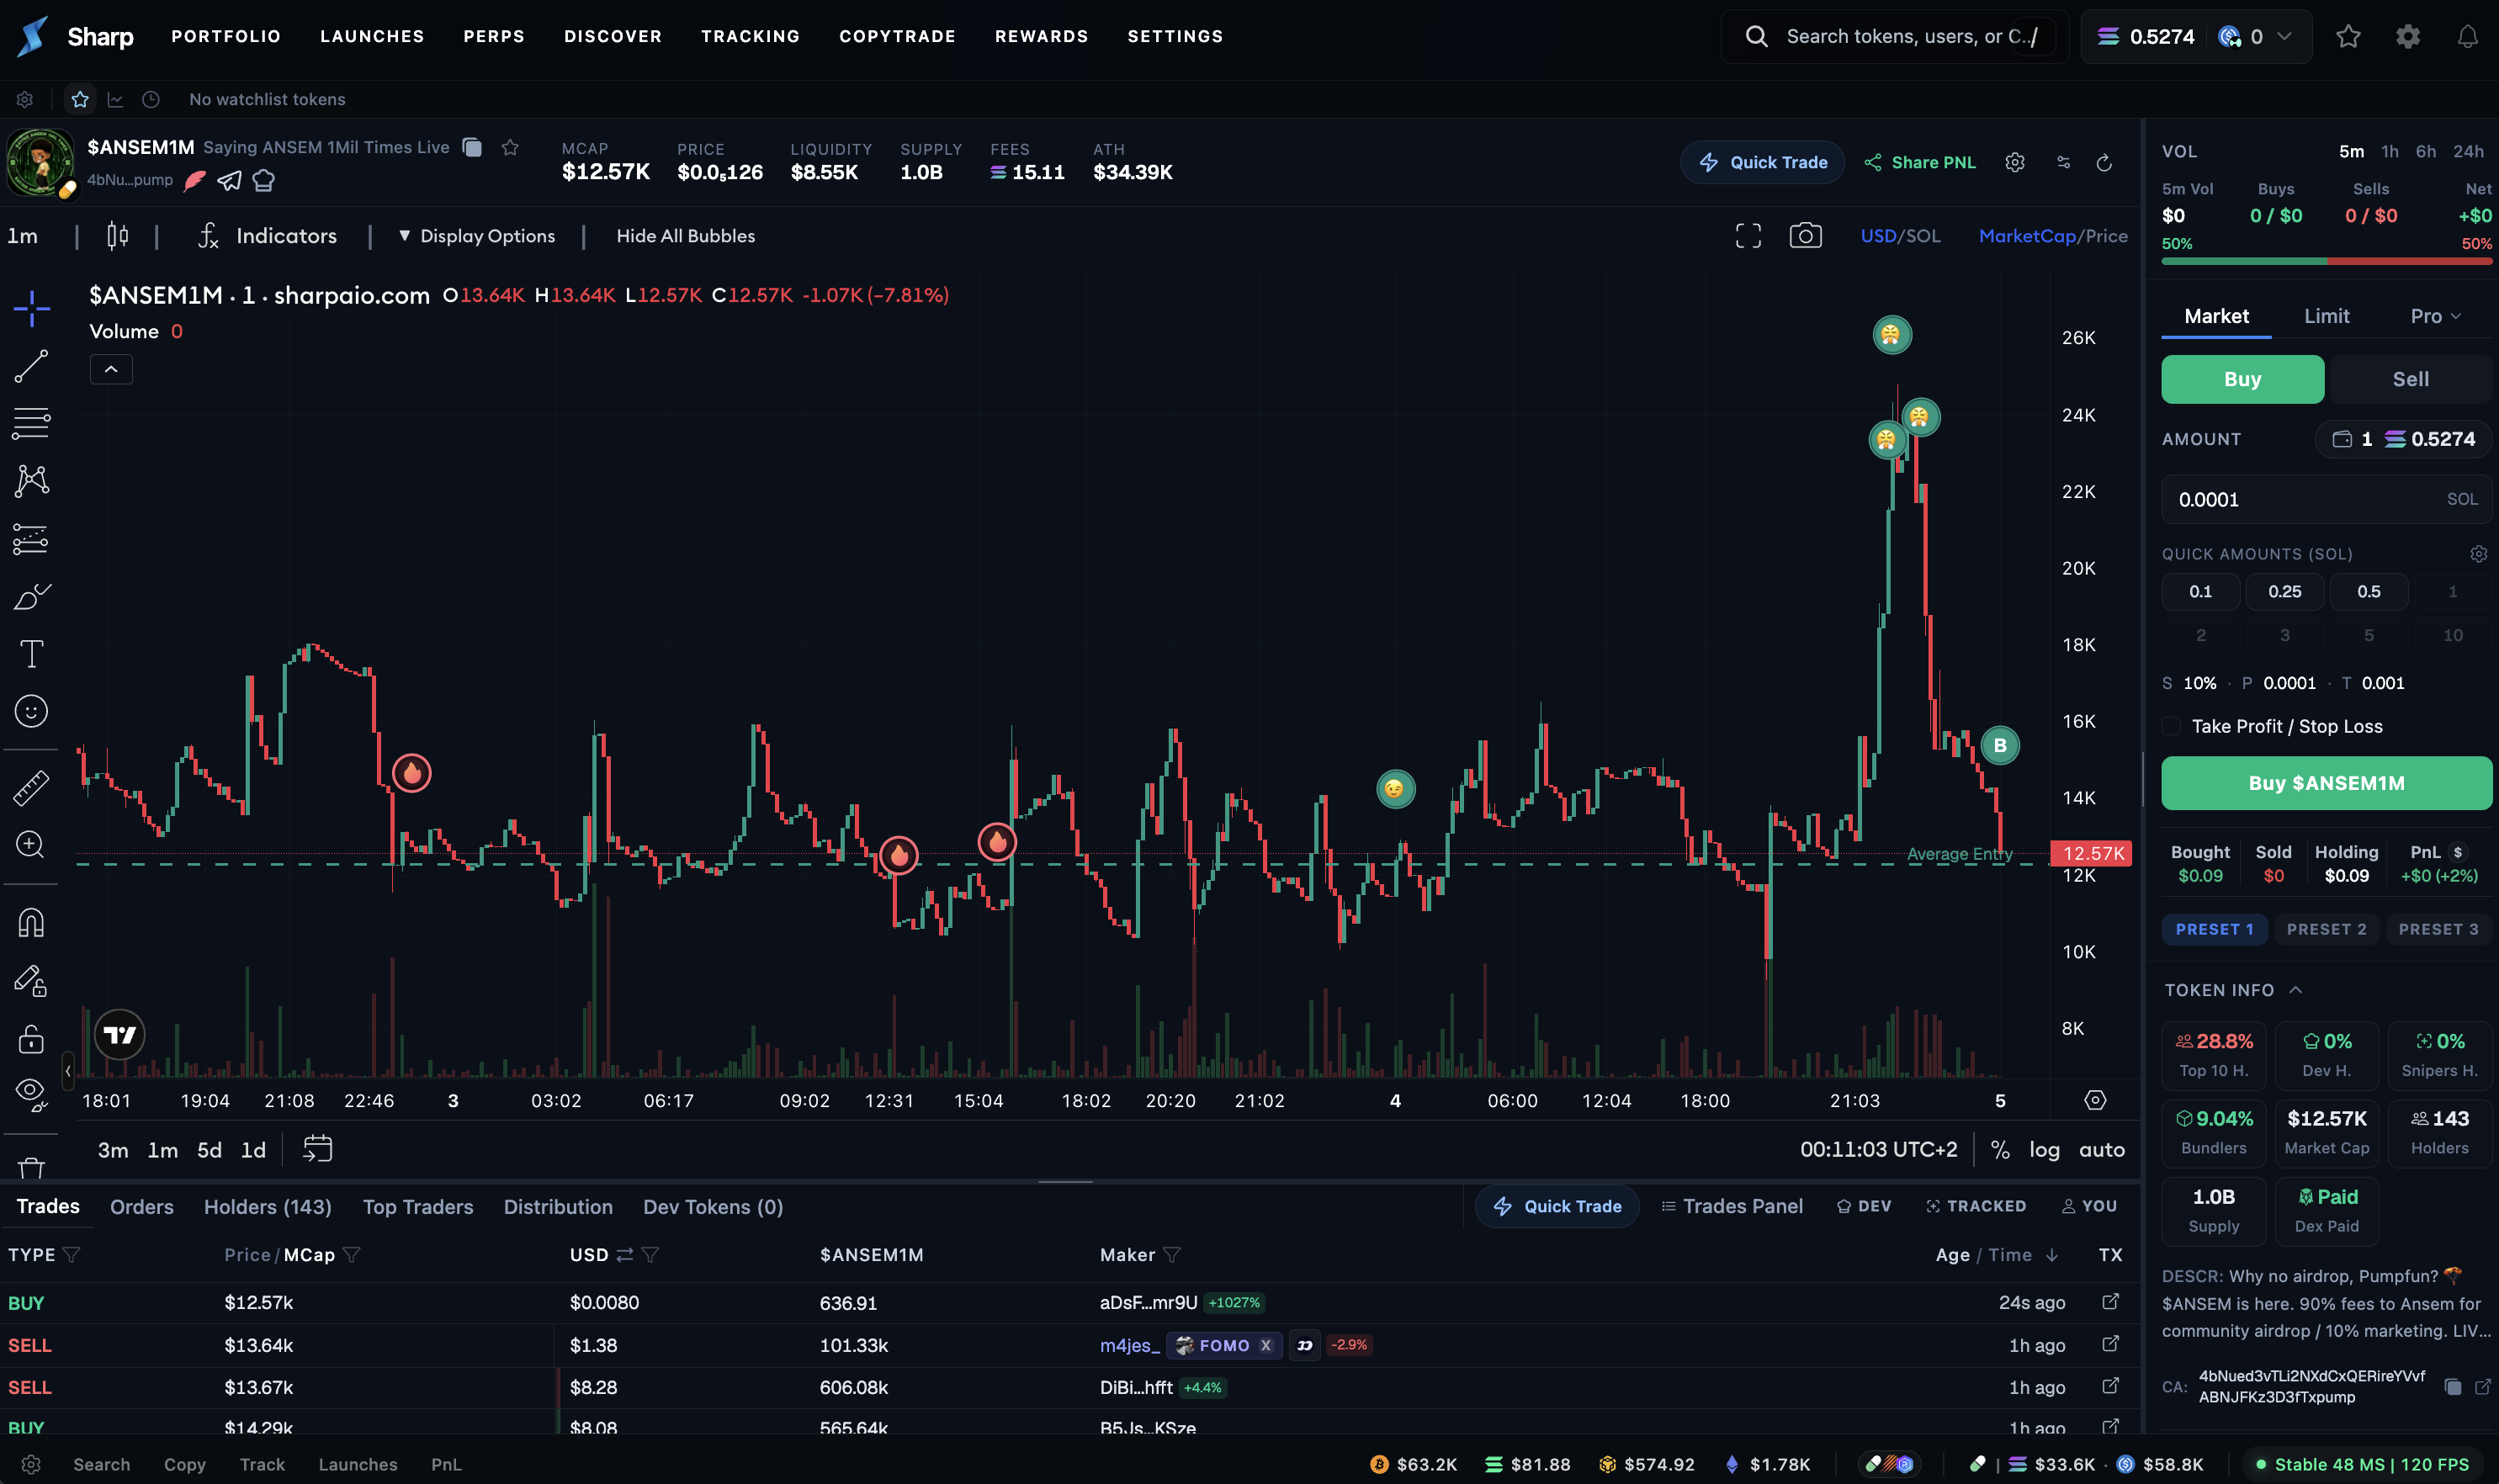Copy the contract address
The image size is (2499, 1484).
pyautogui.click(x=2452, y=1386)
